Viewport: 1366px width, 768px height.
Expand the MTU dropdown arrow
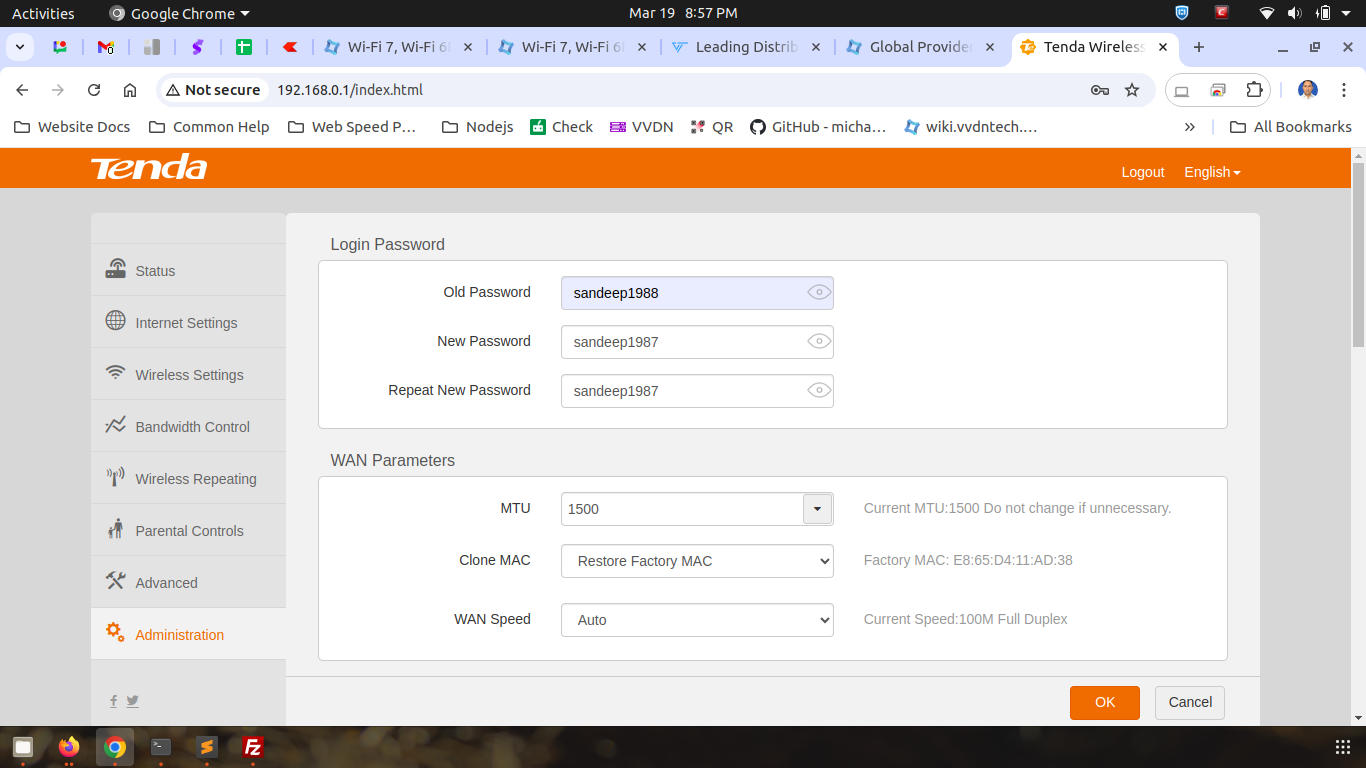[x=817, y=509]
